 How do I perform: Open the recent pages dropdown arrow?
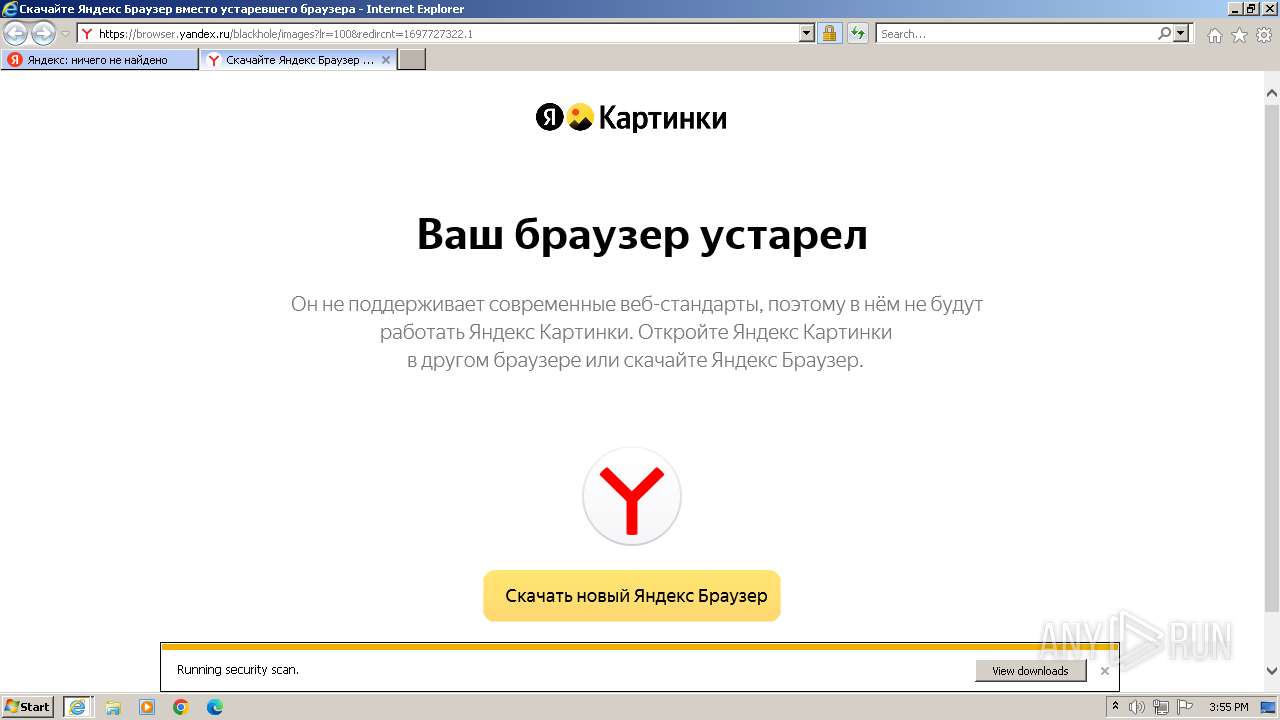[x=66, y=34]
